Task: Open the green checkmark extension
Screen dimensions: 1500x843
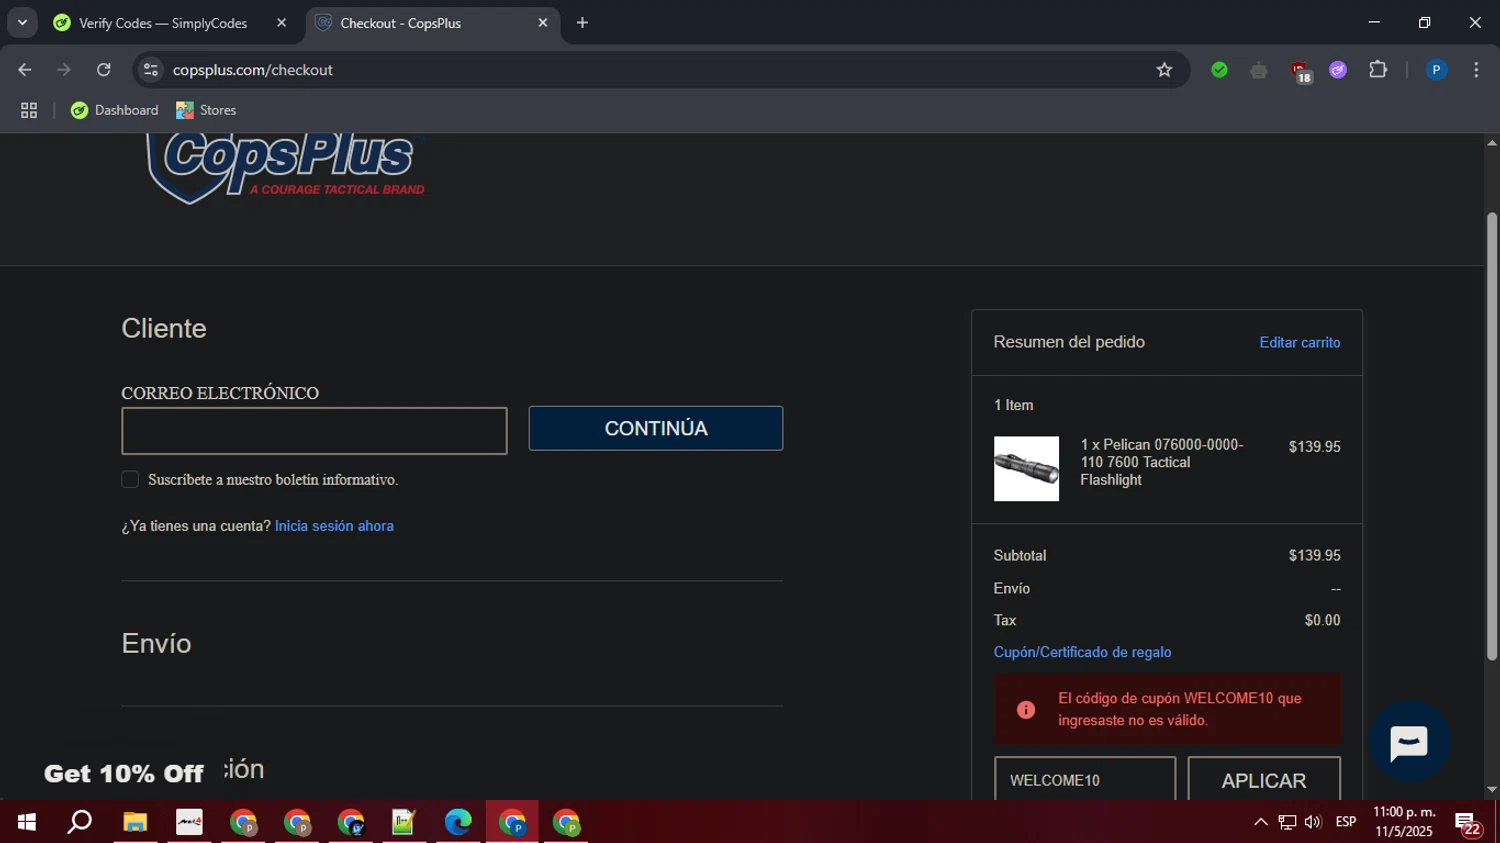Action: click(1219, 70)
